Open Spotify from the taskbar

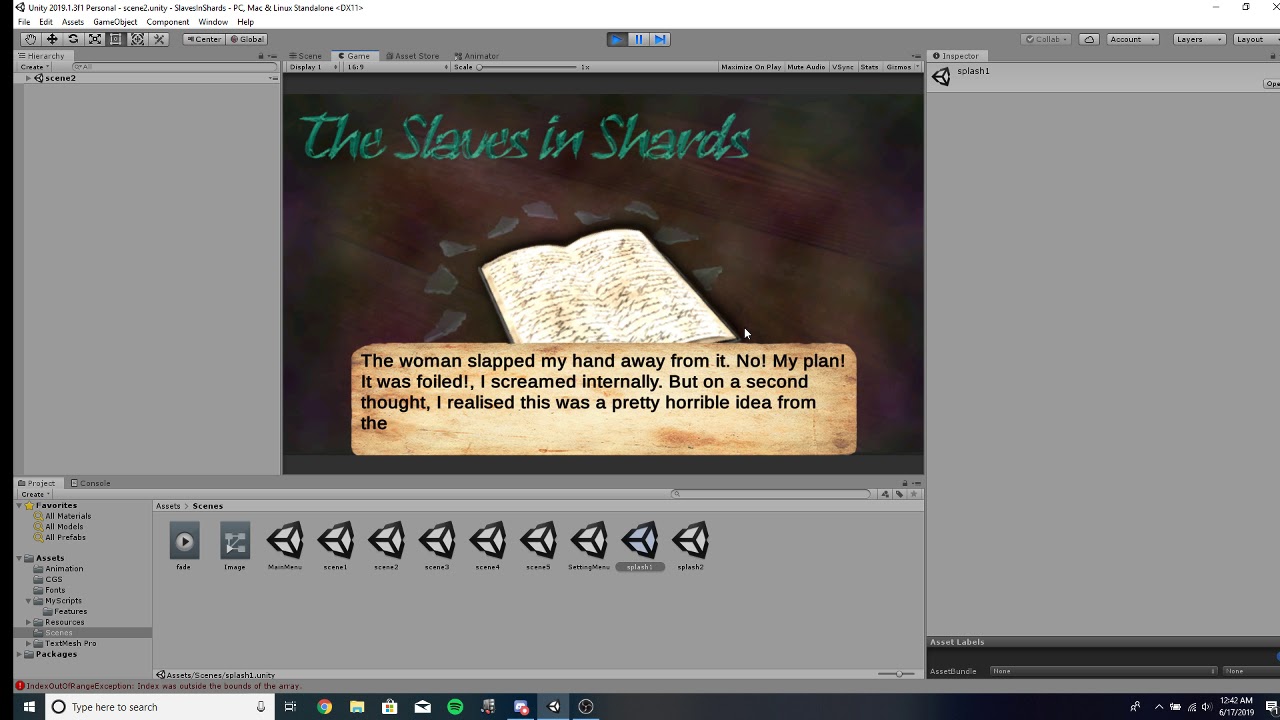[x=455, y=707]
